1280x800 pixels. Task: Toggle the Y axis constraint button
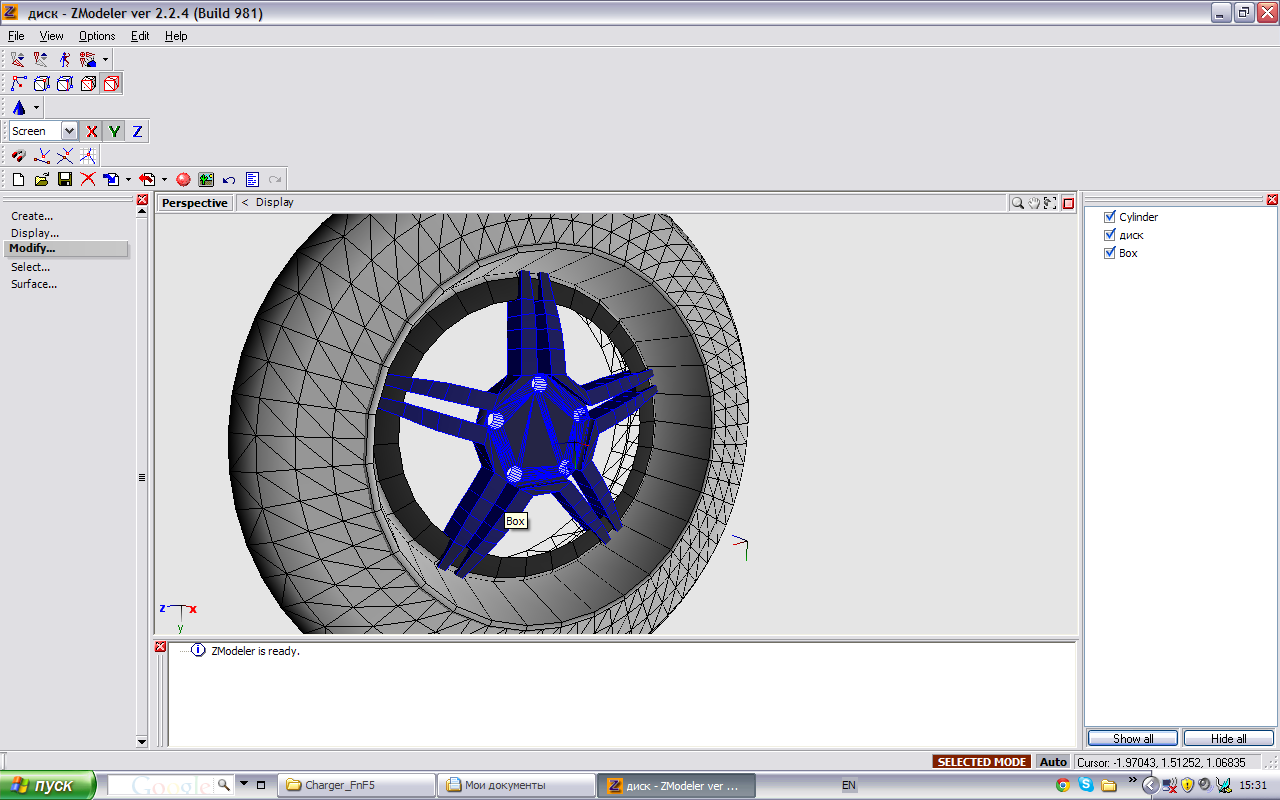115,131
